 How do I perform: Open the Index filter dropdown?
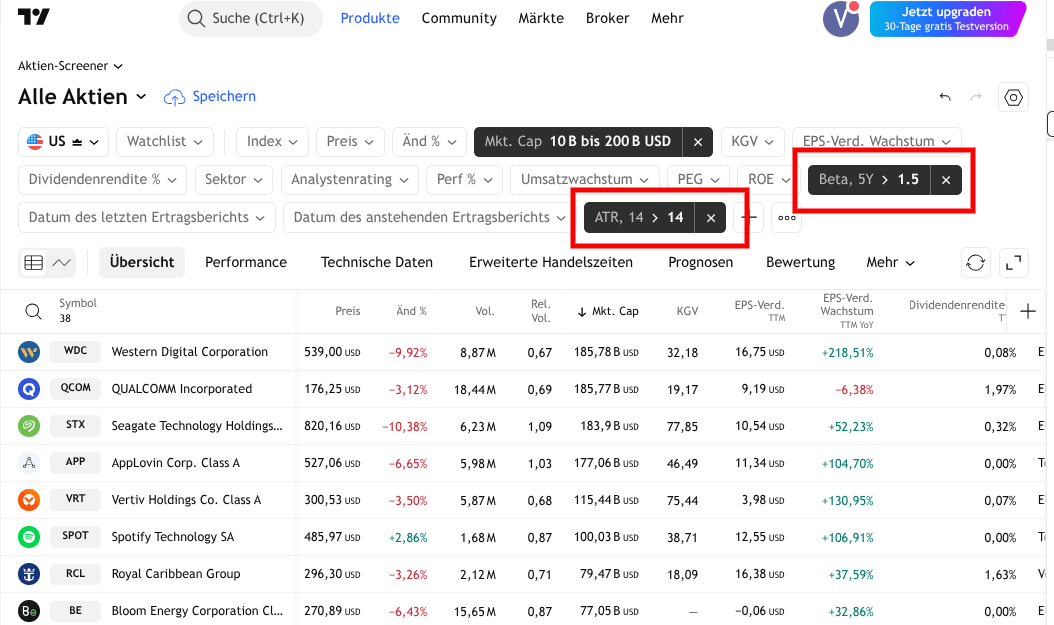tap(272, 142)
